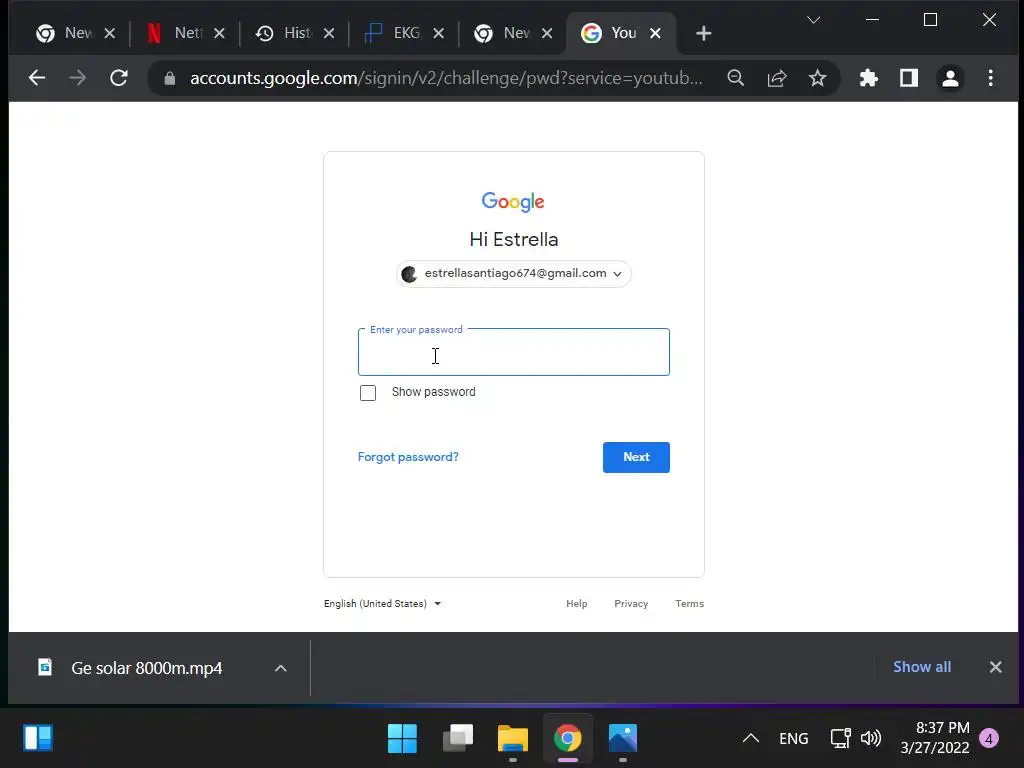Viewport: 1024px width, 768px height.
Task: Switch to the first New Tab tab
Action: coord(65,33)
